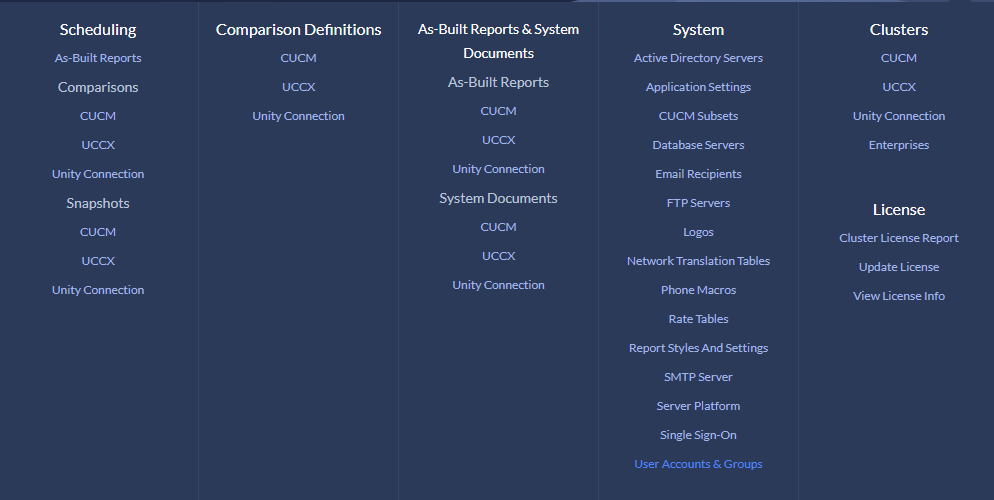This screenshot has width=994, height=500.
Task: Click the As-Built Reports & System Documents heading
Action: coord(498,41)
